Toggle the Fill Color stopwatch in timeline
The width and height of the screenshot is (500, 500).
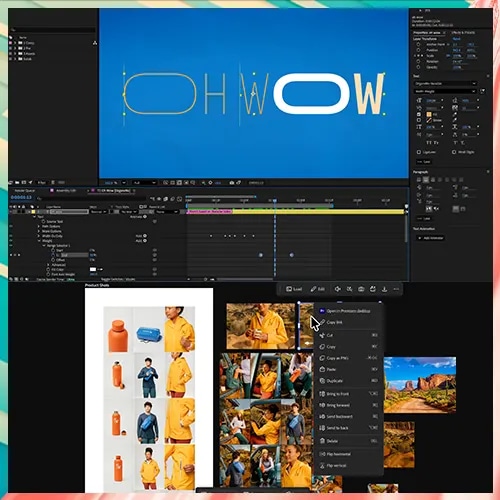tap(48, 269)
